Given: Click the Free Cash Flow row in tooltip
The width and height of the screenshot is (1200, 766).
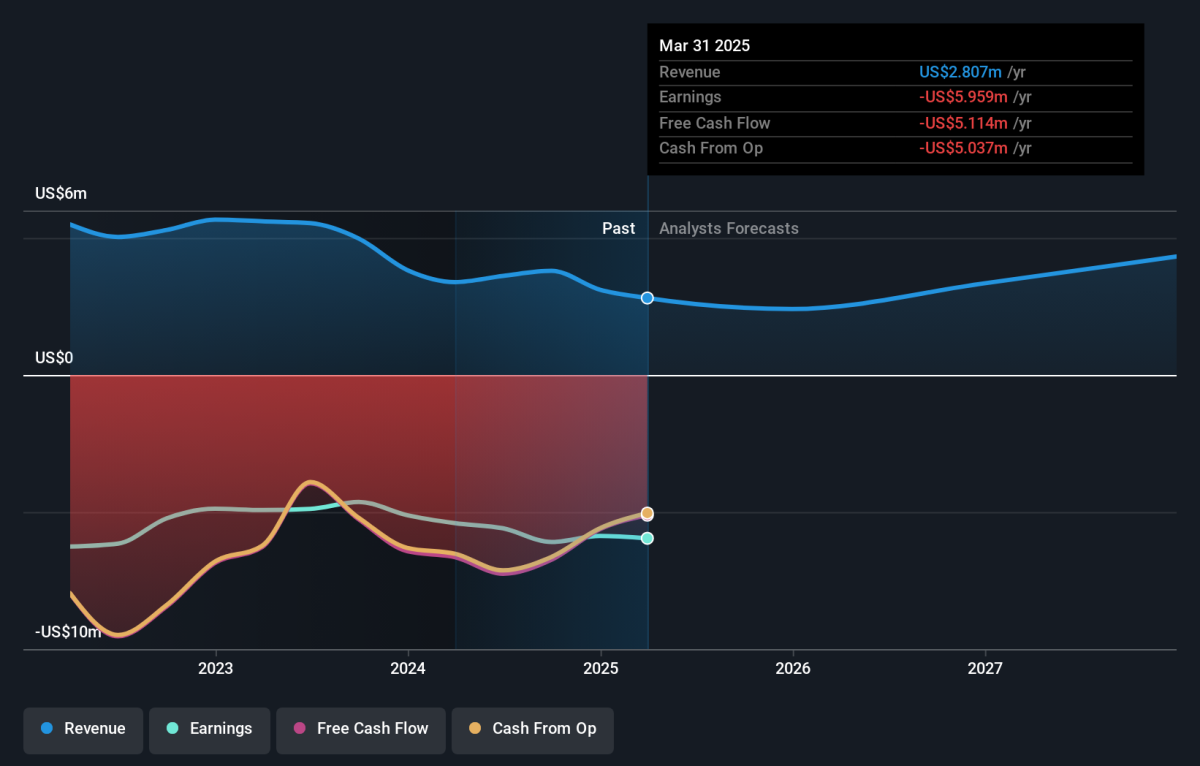Looking at the screenshot, I should [896, 123].
